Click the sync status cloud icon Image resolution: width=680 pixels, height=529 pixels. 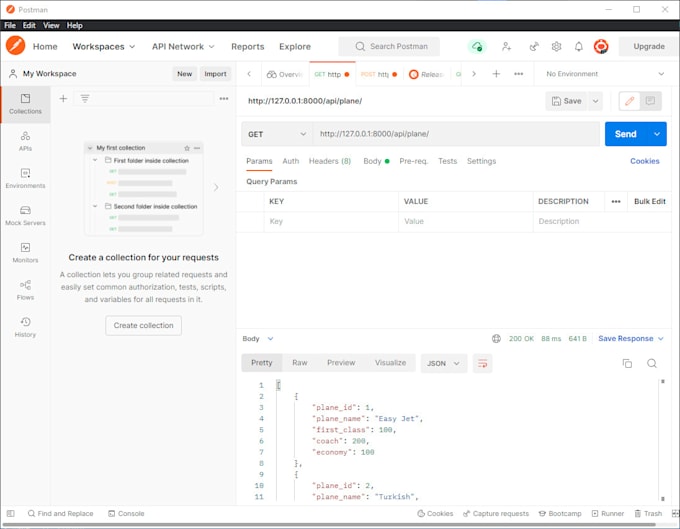click(x=477, y=46)
